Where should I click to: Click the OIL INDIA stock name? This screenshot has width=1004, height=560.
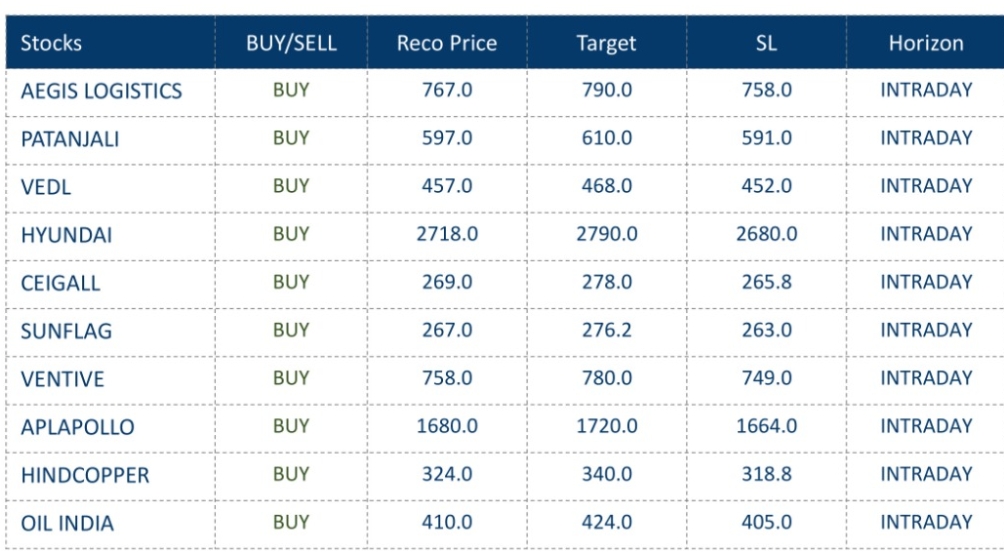point(66,523)
